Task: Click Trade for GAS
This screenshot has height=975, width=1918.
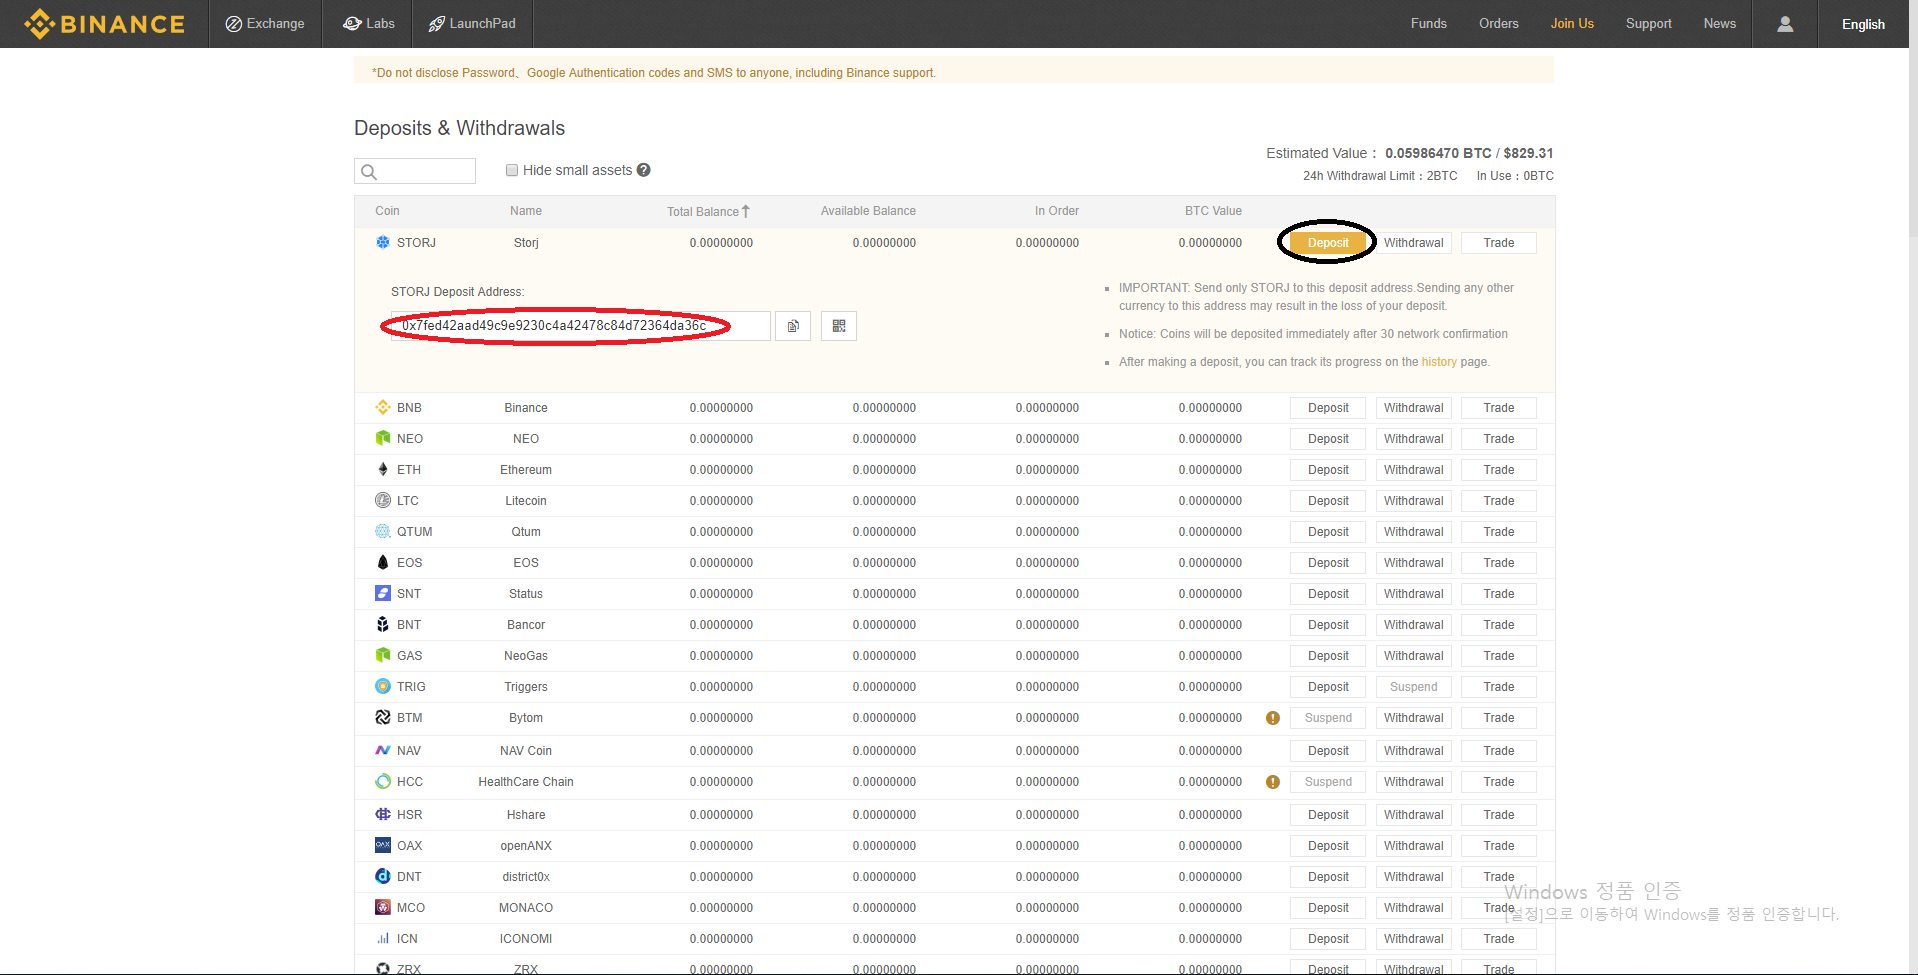Action: [x=1498, y=656]
